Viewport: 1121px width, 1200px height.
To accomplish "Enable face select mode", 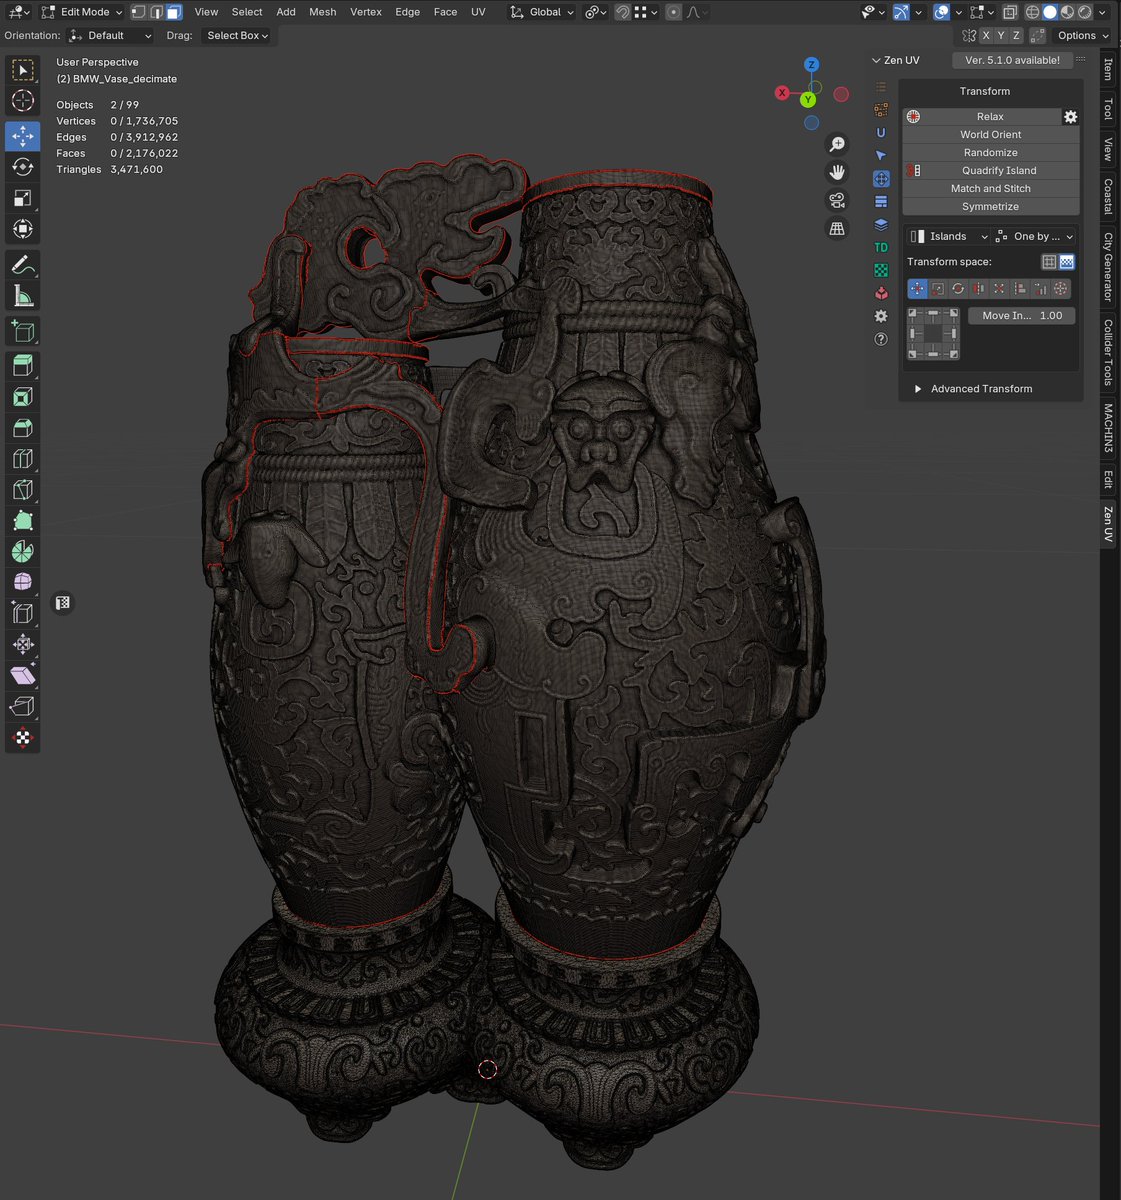I will [x=174, y=12].
